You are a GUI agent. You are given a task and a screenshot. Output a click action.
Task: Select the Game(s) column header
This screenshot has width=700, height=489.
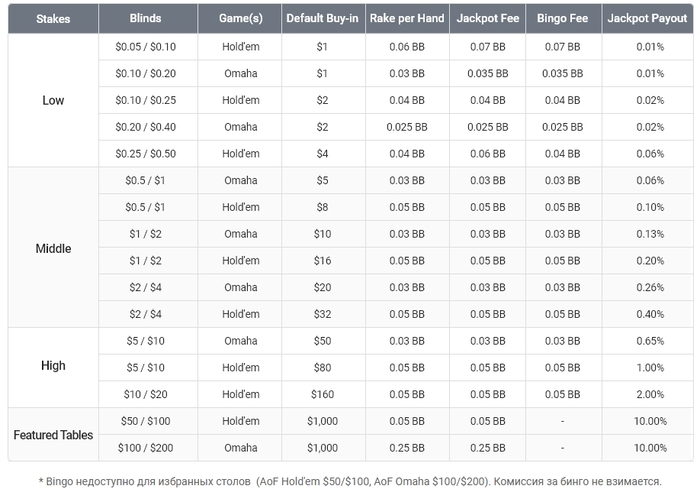[239, 19]
